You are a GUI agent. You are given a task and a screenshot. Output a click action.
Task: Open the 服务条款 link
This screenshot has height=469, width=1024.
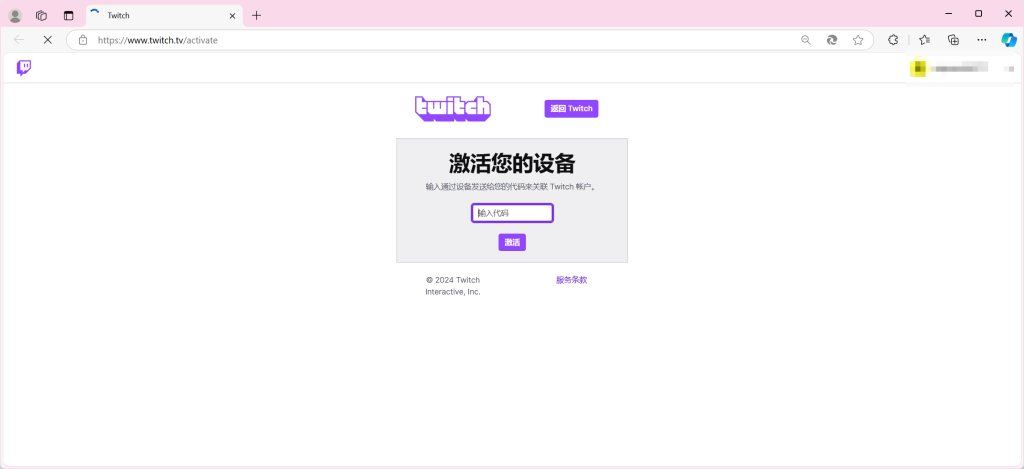point(571,280)
